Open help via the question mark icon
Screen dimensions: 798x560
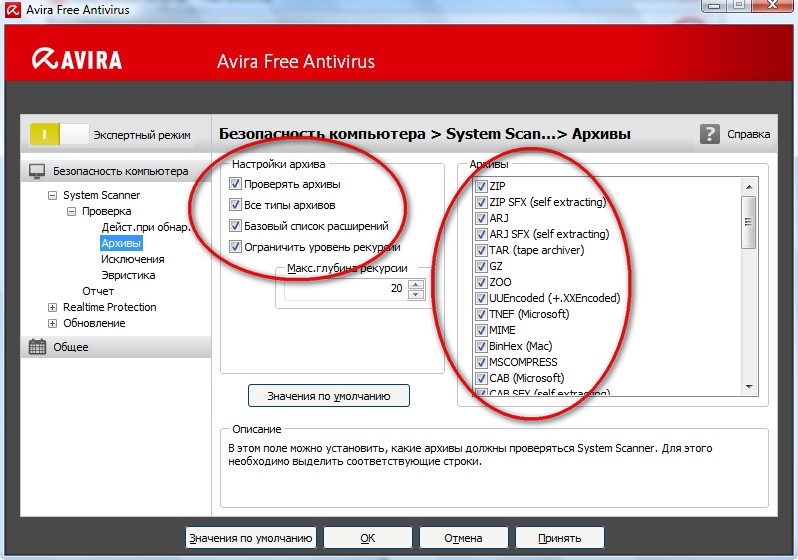(x=709, y=134)
